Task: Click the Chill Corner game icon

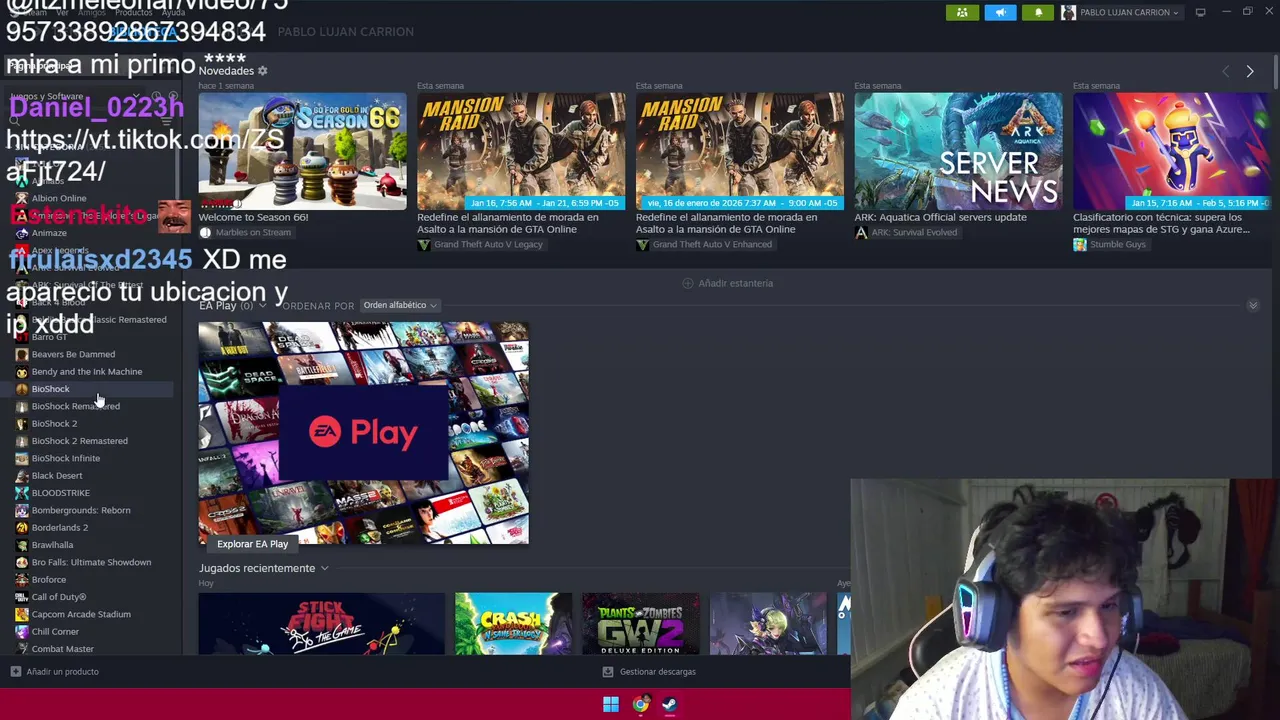Action: coord(22,632)
